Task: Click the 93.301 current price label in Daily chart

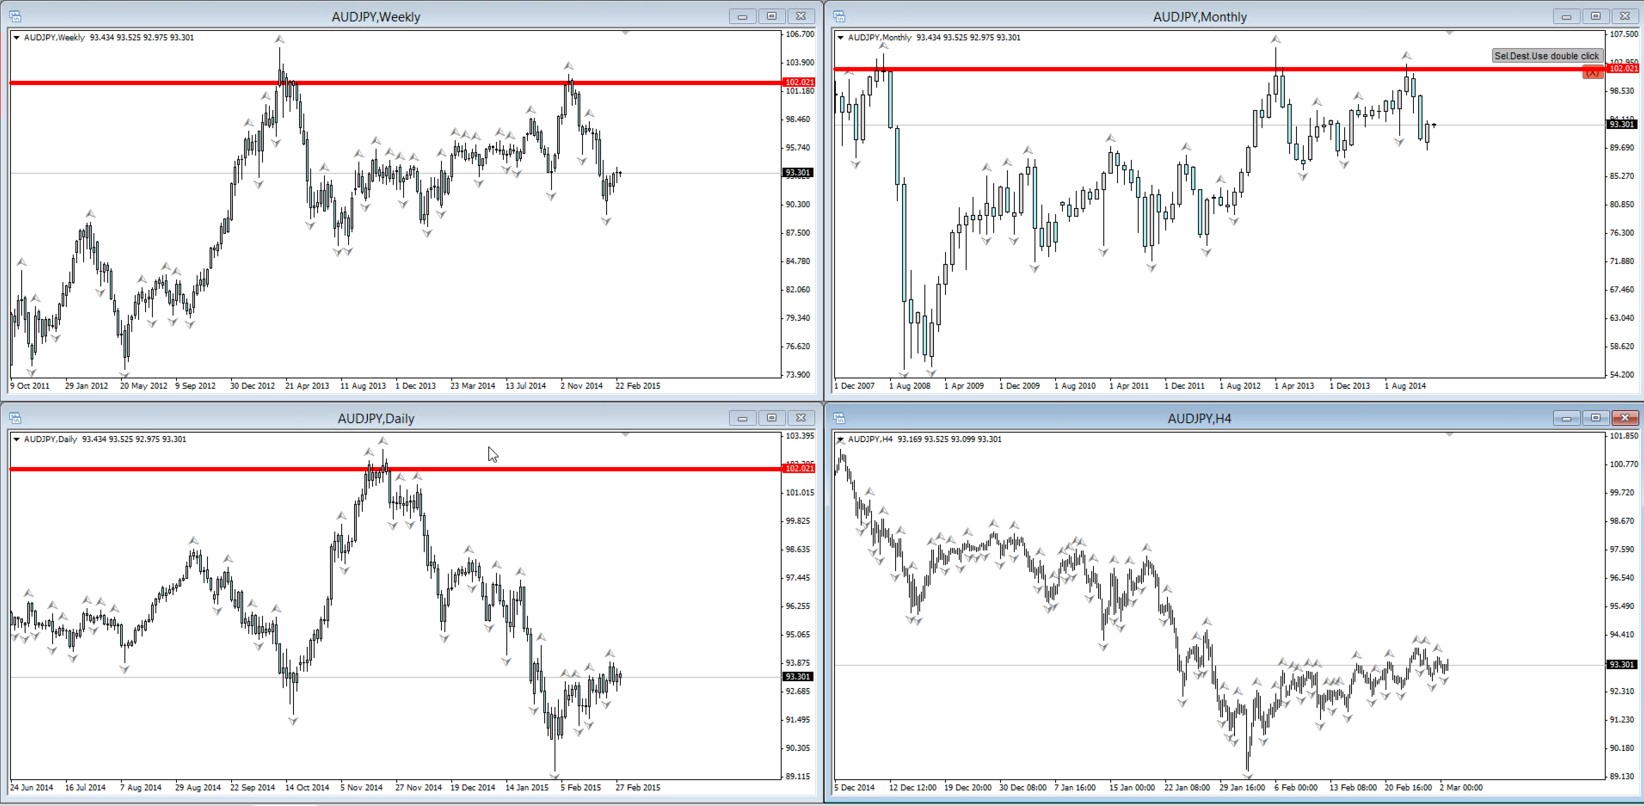Action: (798, 677)
